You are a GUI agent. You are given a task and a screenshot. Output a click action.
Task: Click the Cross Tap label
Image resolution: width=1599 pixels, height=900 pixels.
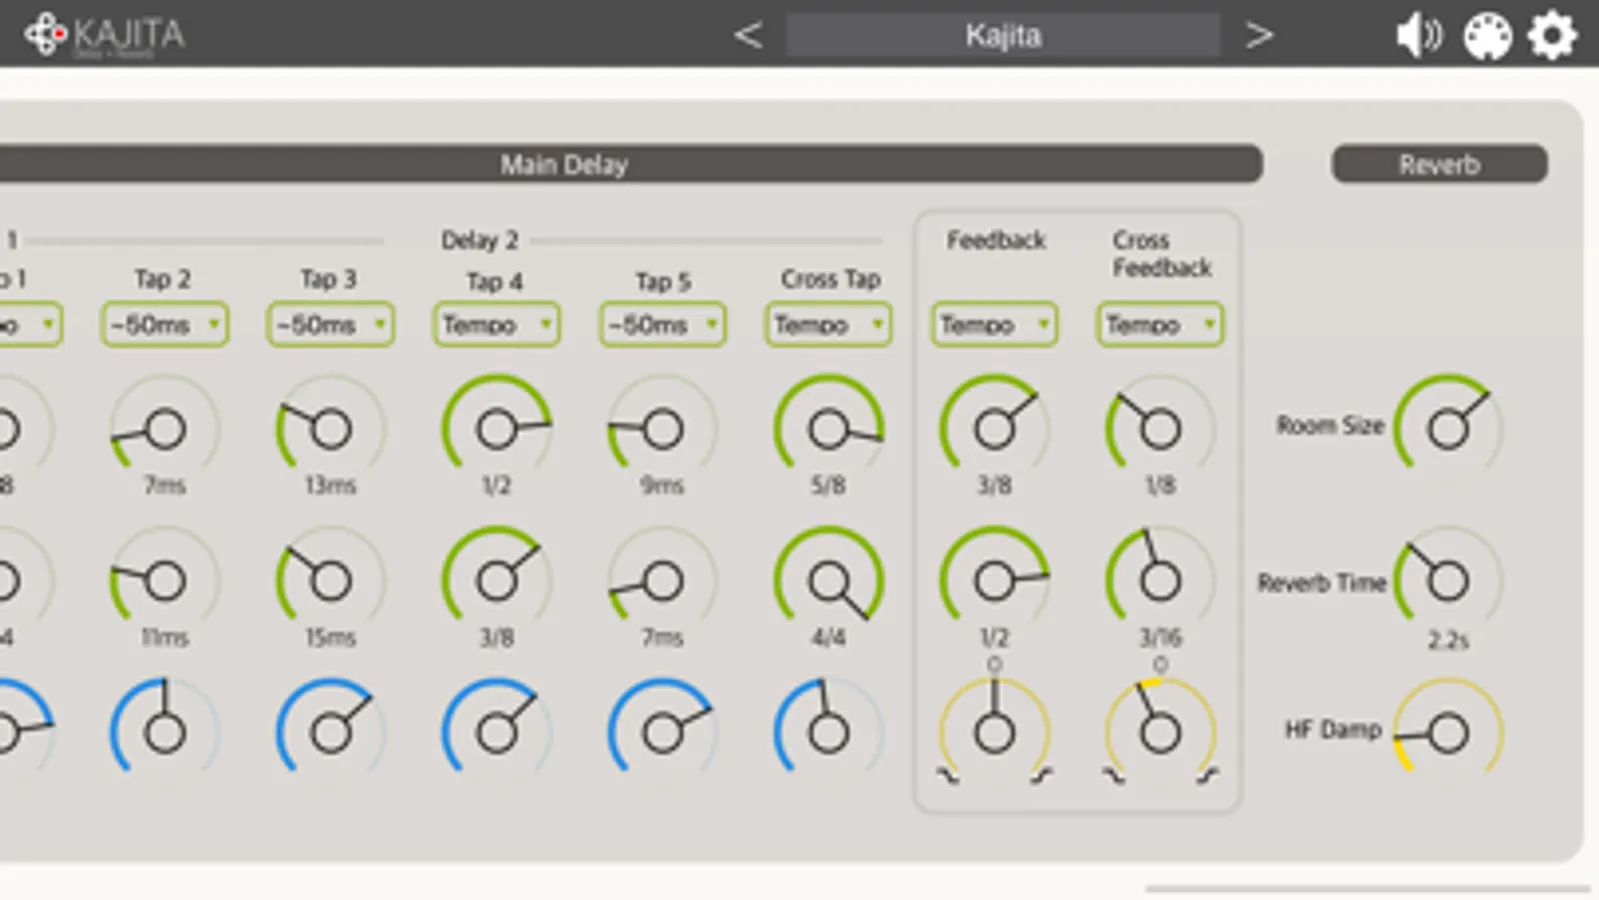click(x=830, y=279)
